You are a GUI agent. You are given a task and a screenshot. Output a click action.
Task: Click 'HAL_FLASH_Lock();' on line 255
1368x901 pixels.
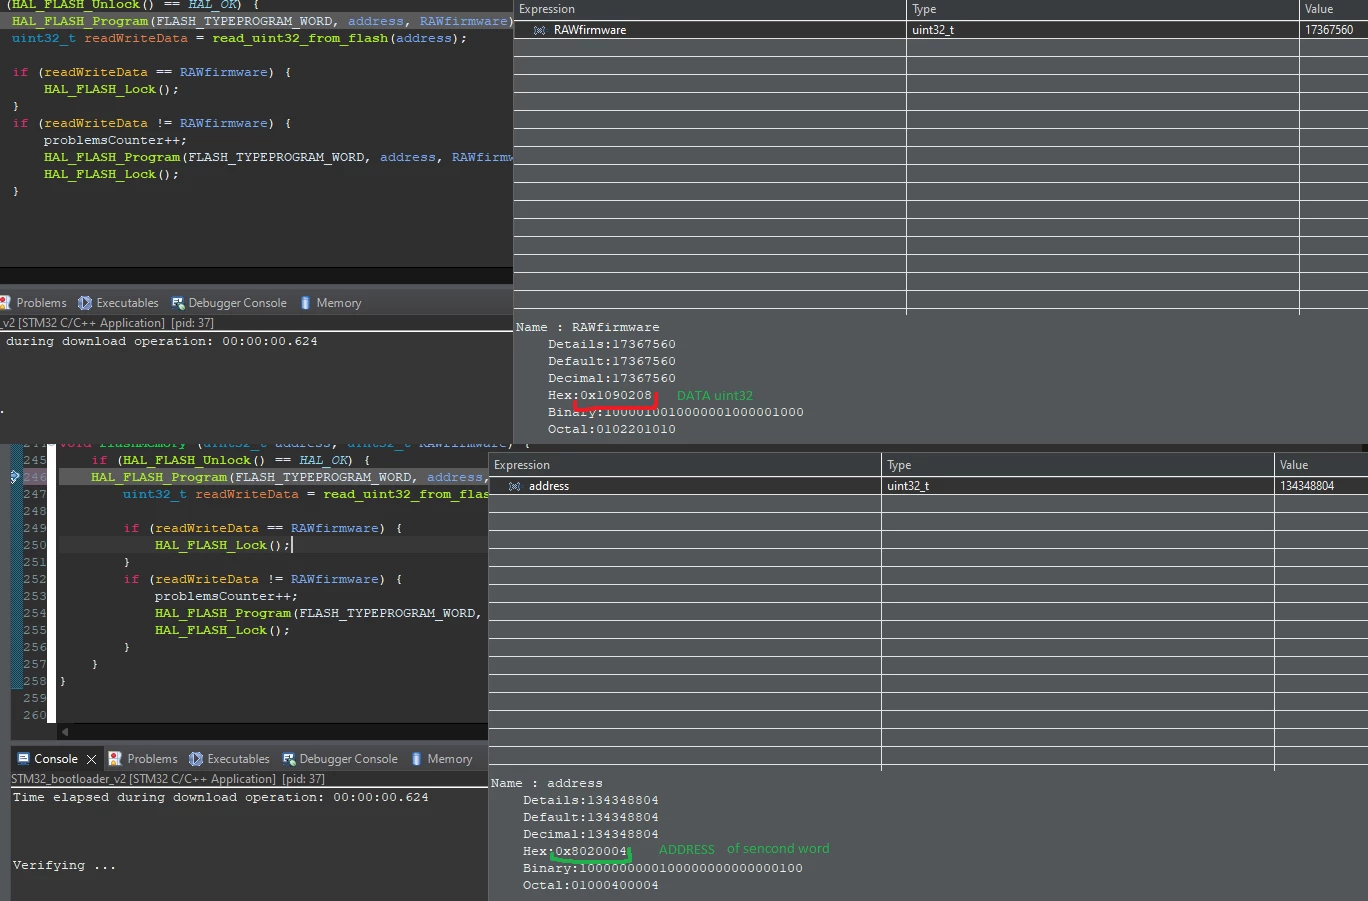[x=222, y=630]
